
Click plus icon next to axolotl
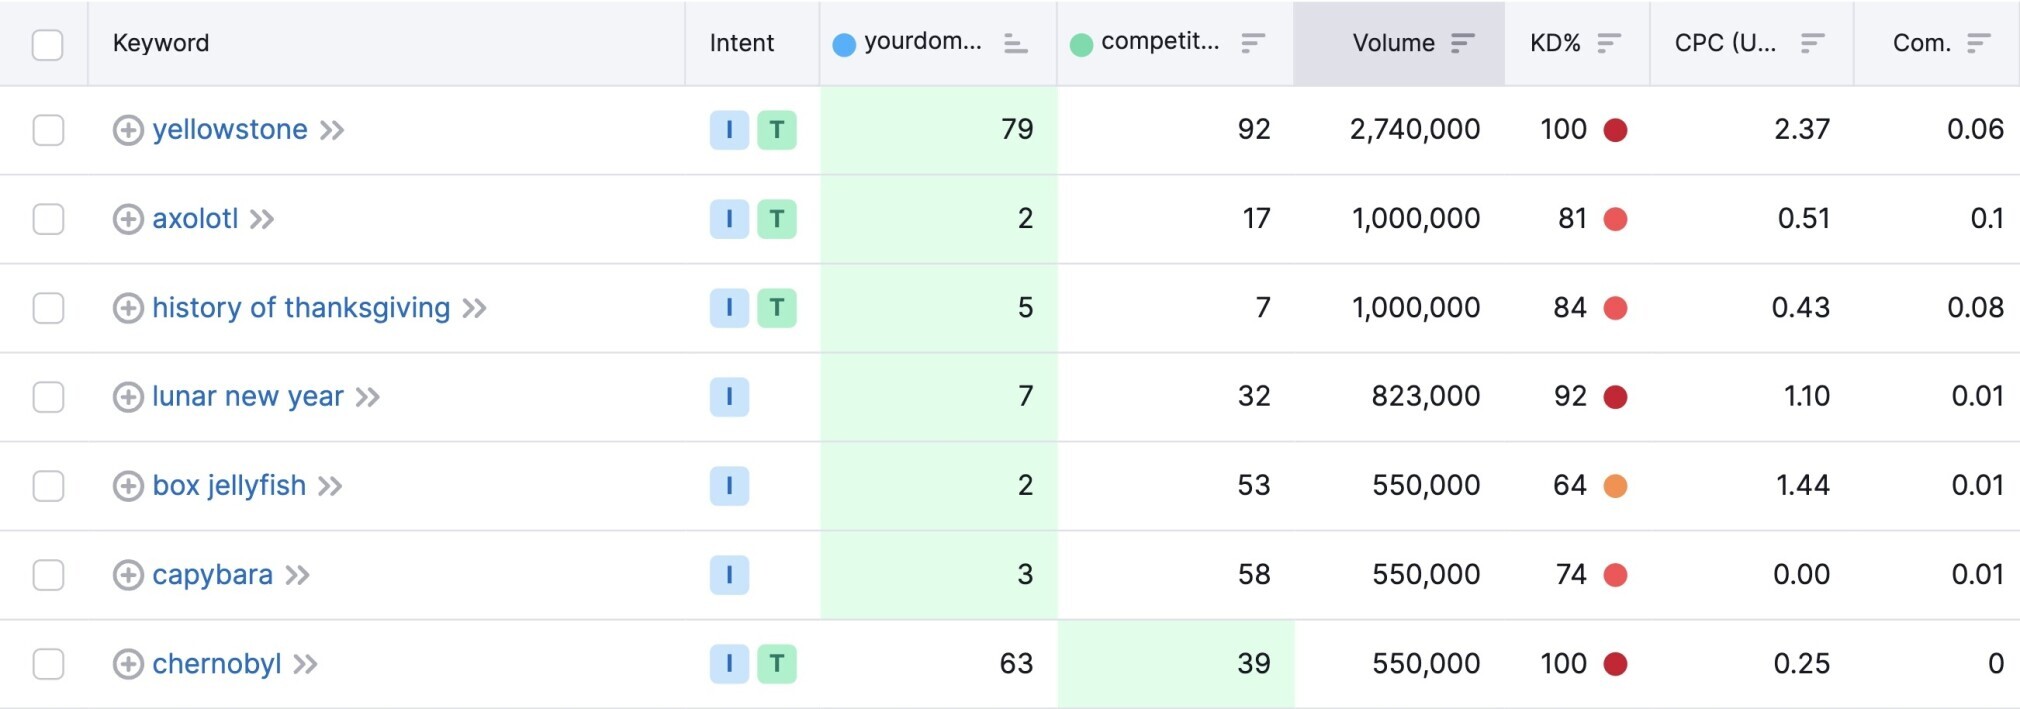coord(128,219)
